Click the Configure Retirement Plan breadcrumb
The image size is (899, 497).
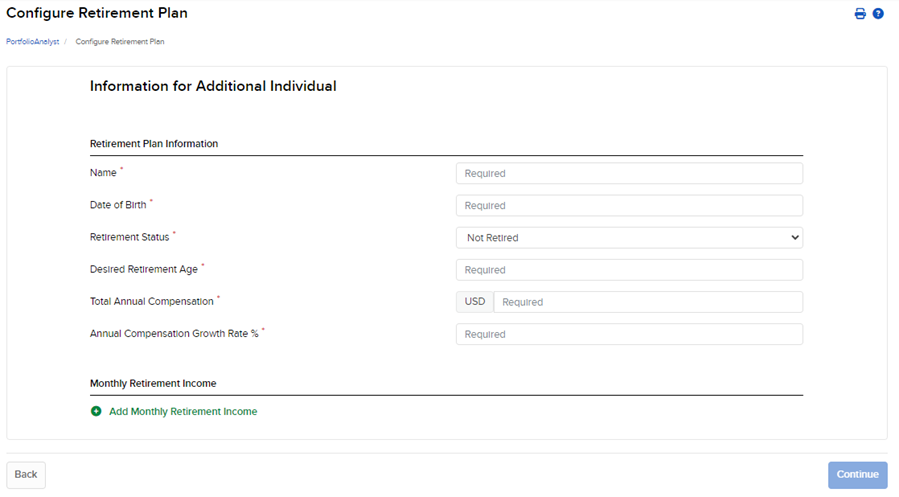(x=120, y=42)
